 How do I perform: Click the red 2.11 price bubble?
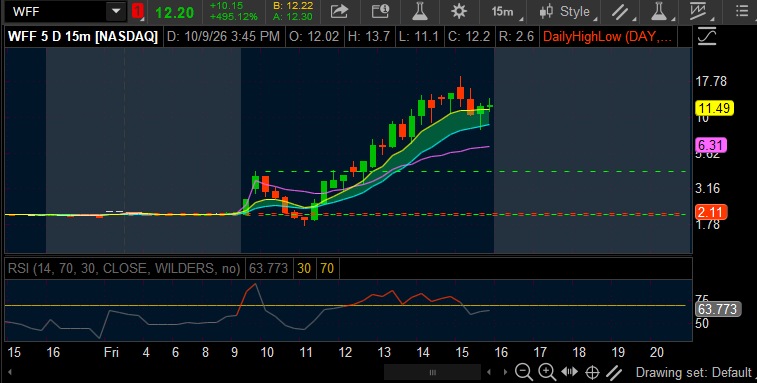click(x=711, y=212)
